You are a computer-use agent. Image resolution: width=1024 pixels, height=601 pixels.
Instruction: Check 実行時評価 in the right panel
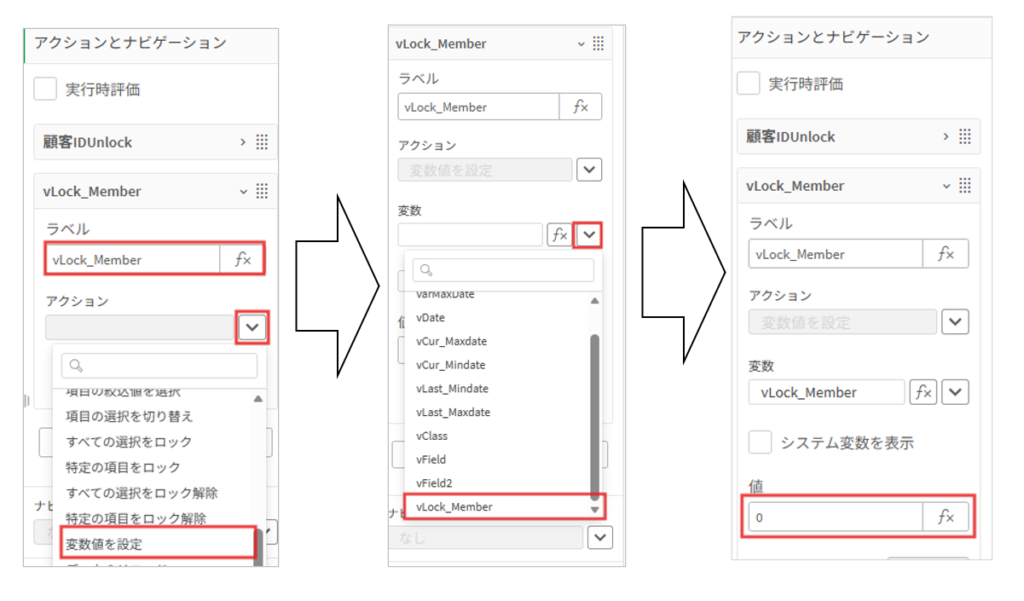tap(748, 83)
